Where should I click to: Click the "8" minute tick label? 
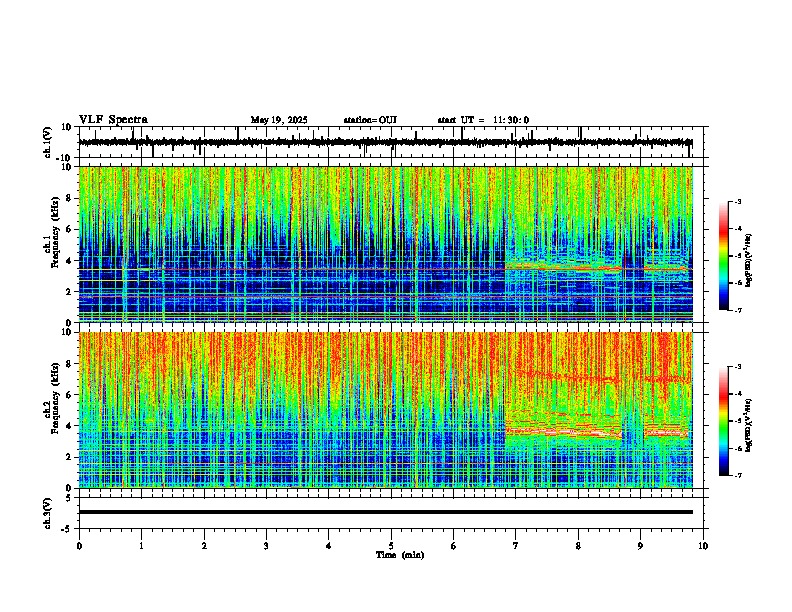[578, 546]
